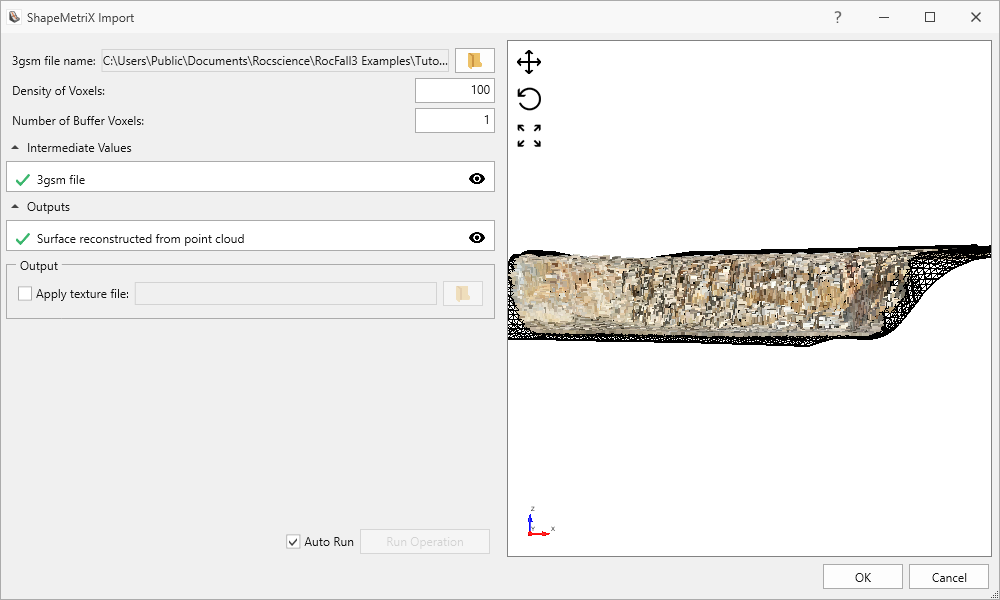
Task: Disable the Auto Run checkbox
Action: pos(293,542)
